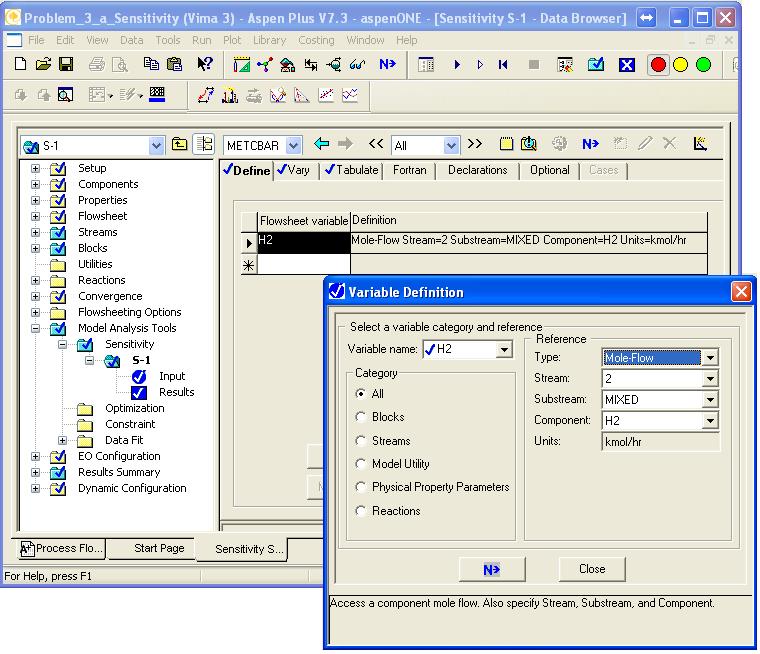Collapse the Model Analysis Tools node
Viewport: 760px width, 654px height.
tap(35, 328)
